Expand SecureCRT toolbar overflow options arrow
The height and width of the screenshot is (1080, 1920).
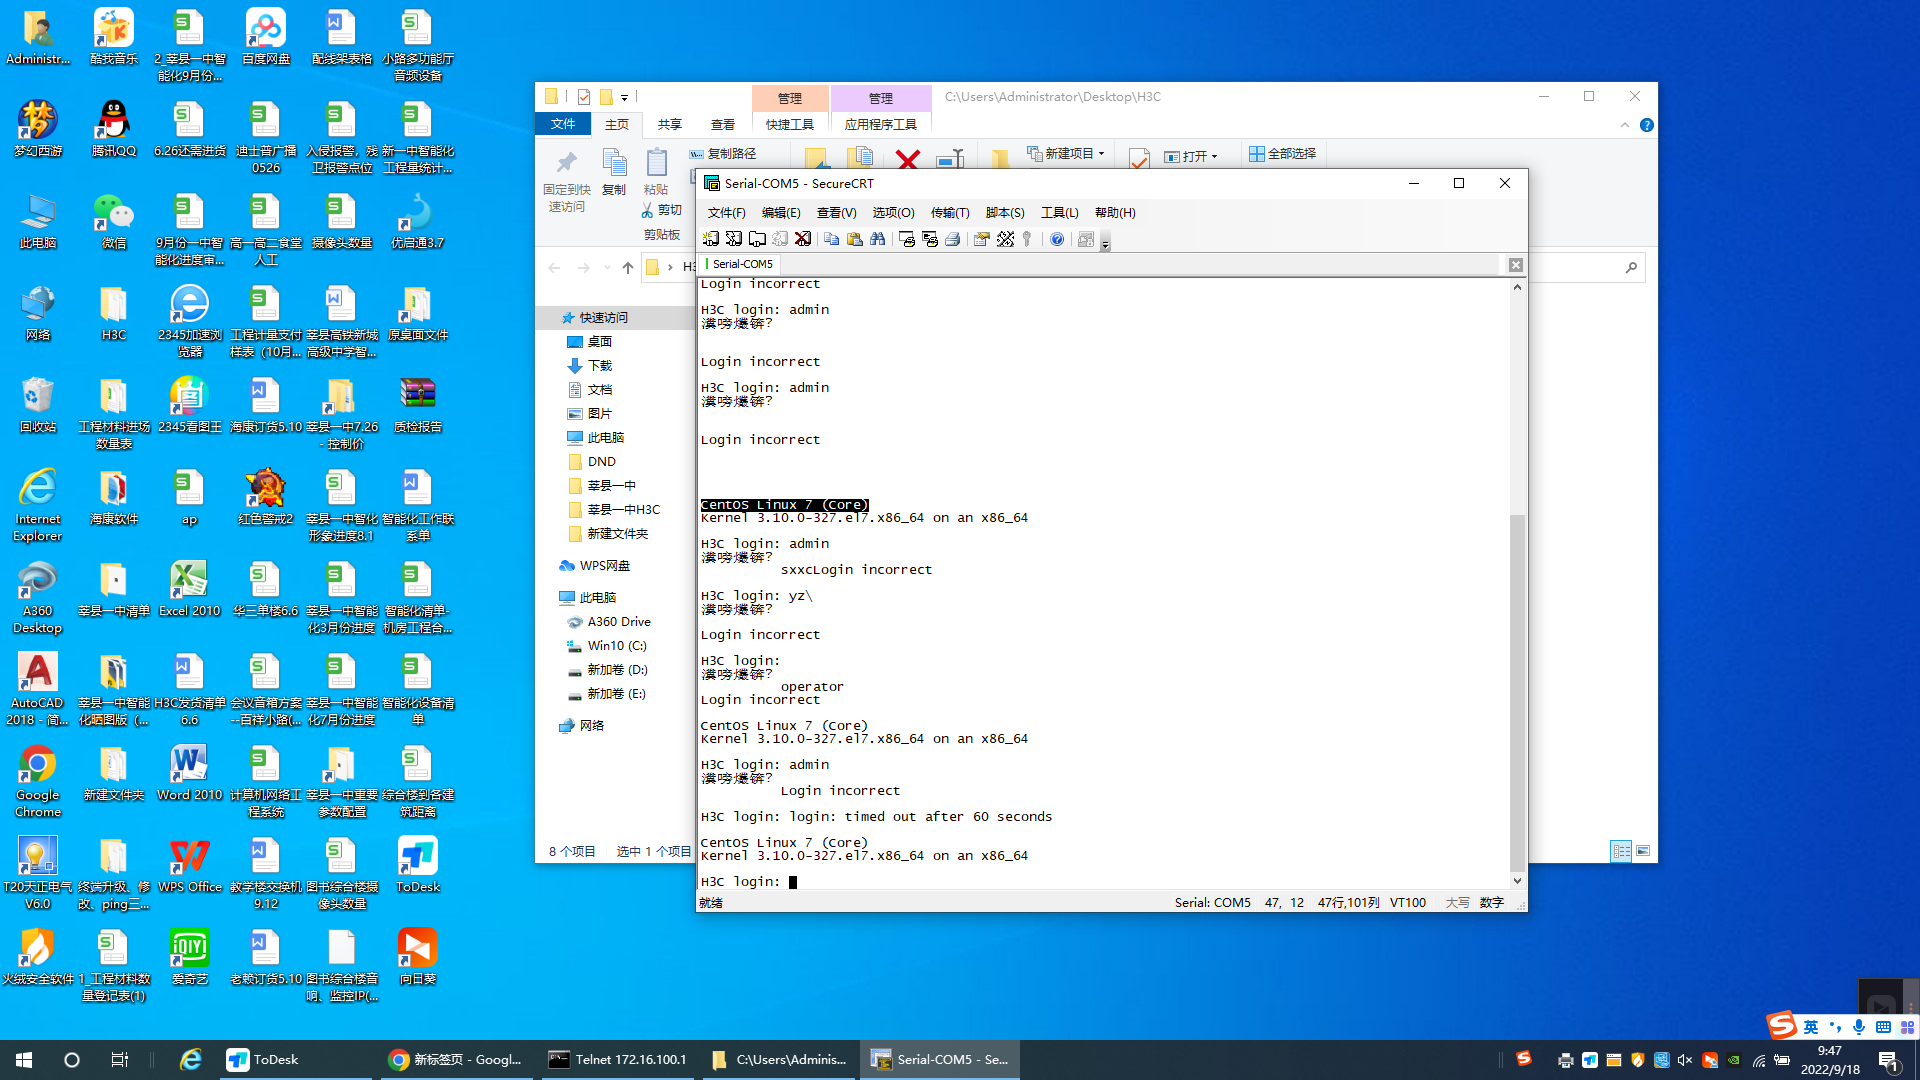pyautogui.click(x=1105, y=244)
